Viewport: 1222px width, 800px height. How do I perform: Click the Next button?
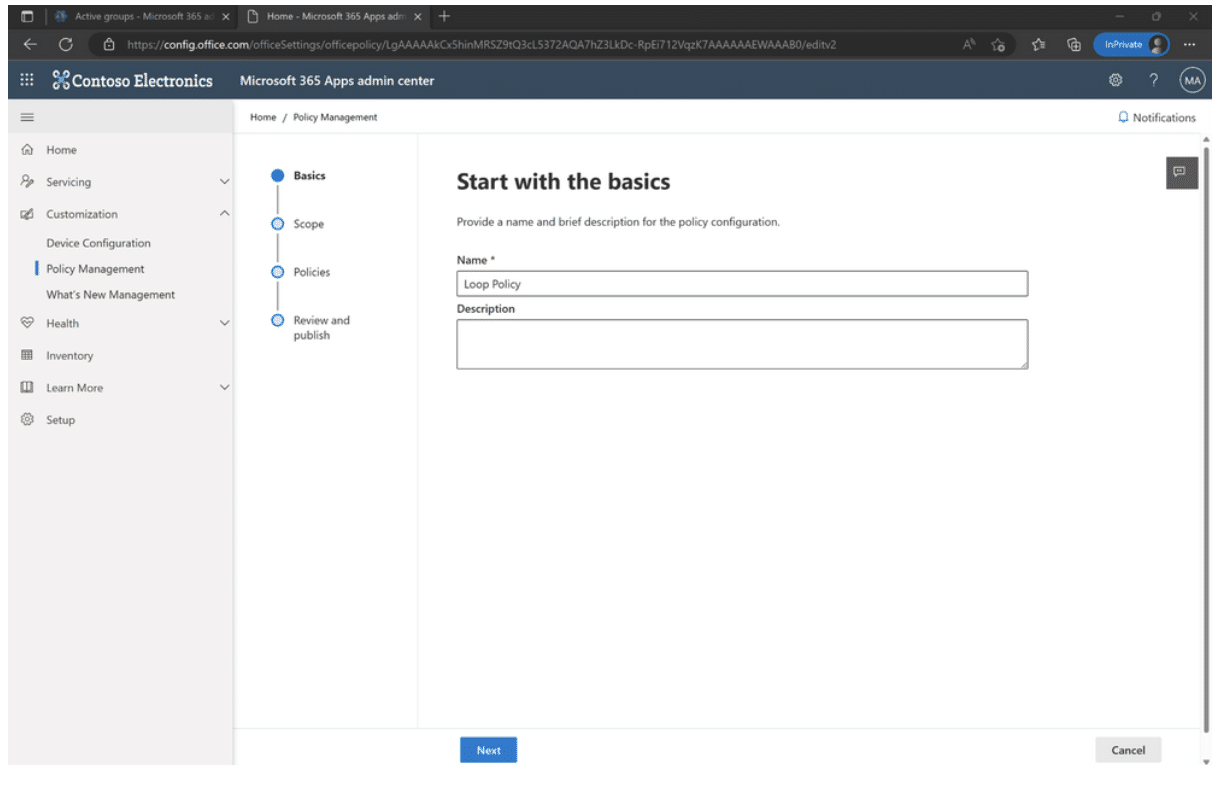tap(489, 750)
